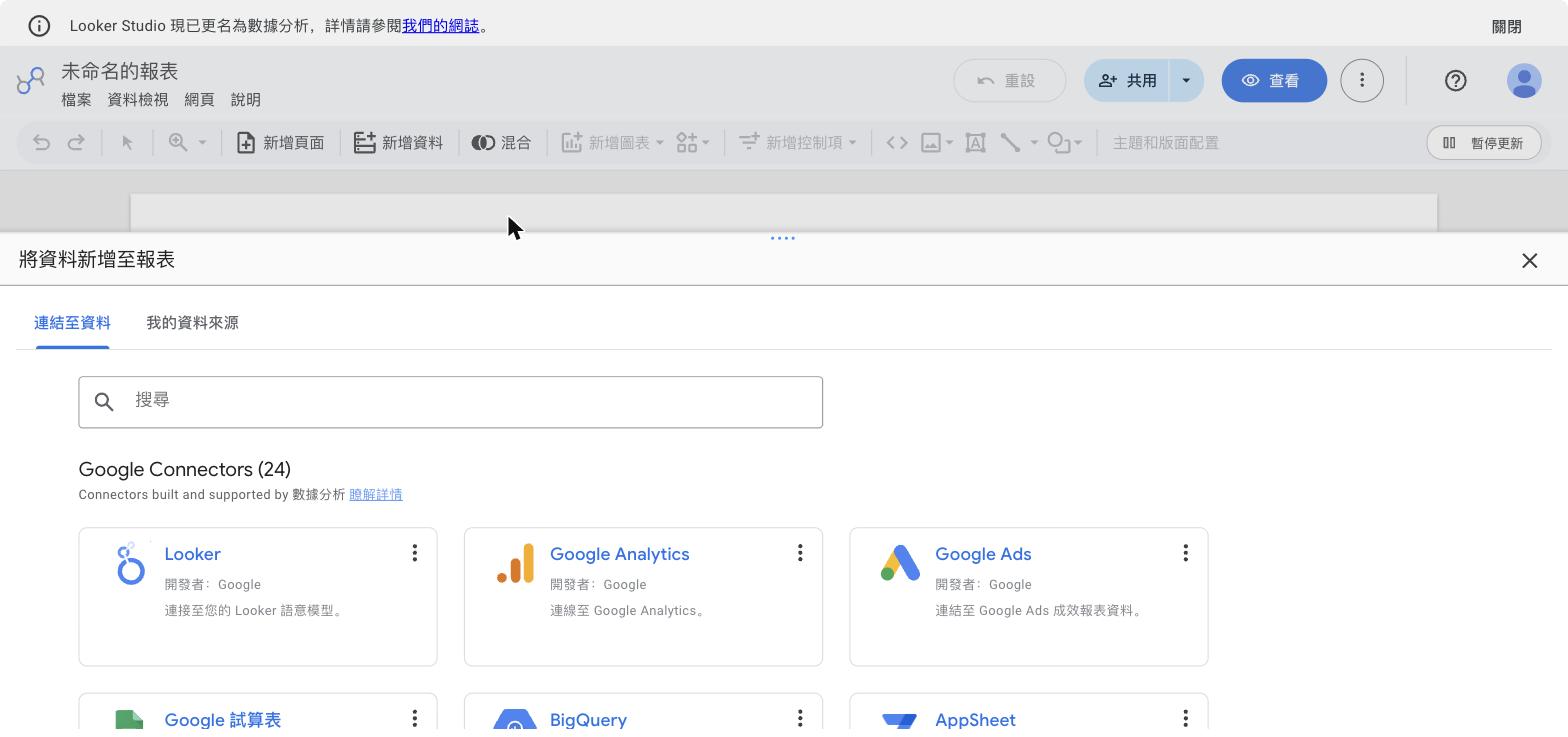Expand the share button dropdown arrow
1568x737 pixels.
(1186, 81)
